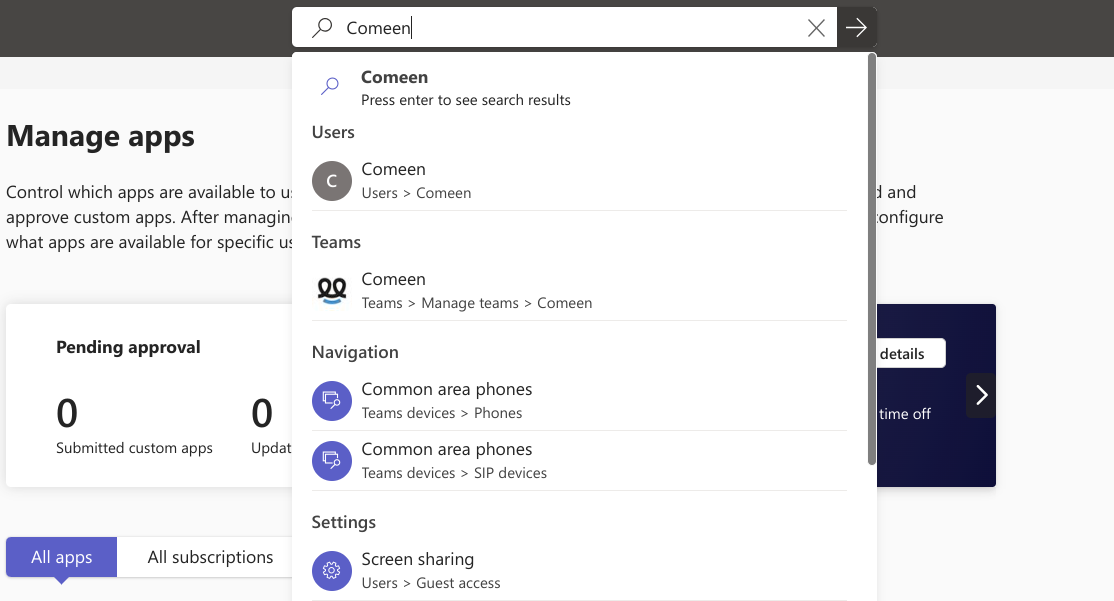The image size is (1114, 601).
Task: Advance the banner carousel with right chevron
Action: point(981,395)
